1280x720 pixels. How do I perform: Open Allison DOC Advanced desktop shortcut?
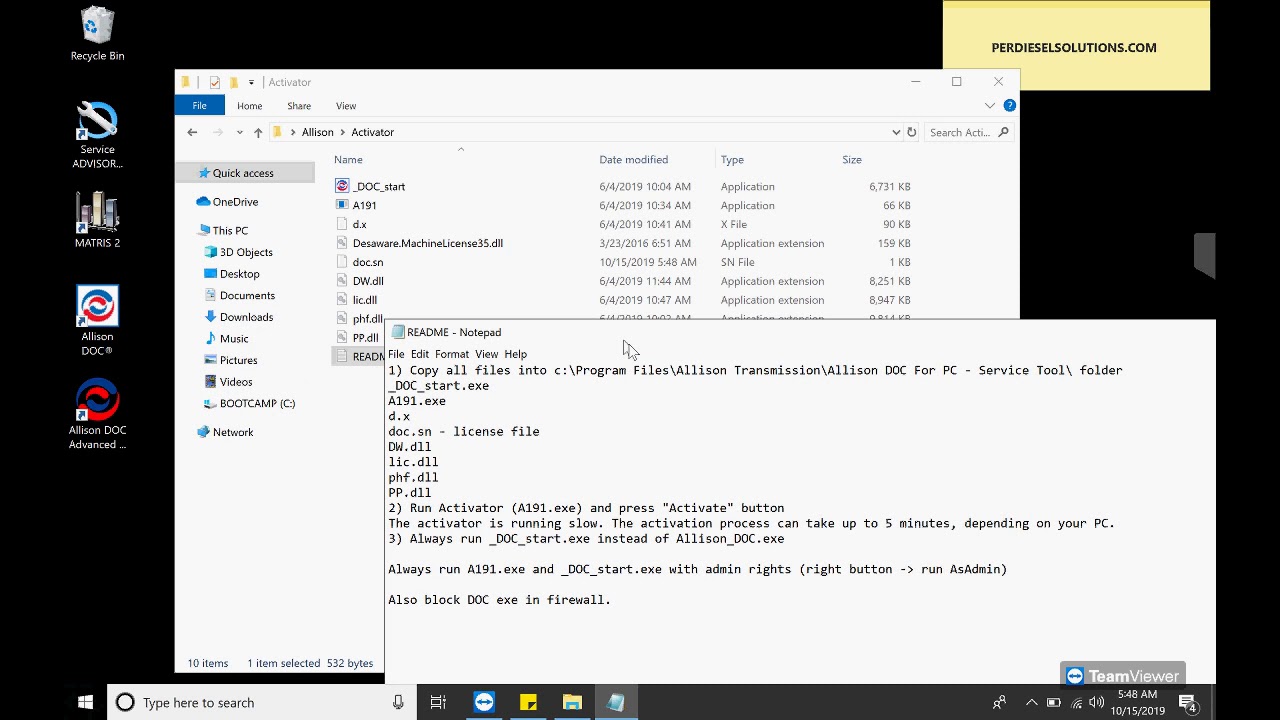click(x=97, y=415)
